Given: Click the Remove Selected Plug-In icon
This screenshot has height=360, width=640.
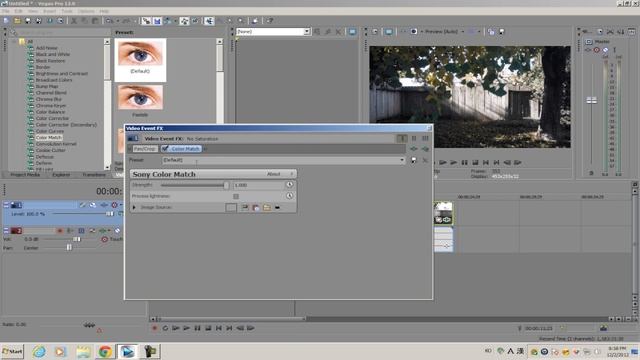Looking at the screenshot, I should (x=425, y=149).
